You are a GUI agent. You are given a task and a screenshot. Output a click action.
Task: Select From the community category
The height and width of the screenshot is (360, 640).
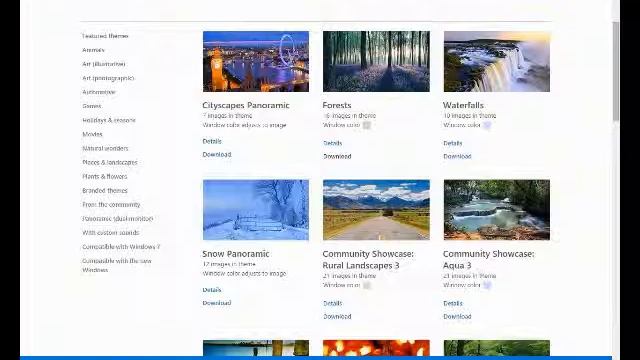(x=111, y=204)
